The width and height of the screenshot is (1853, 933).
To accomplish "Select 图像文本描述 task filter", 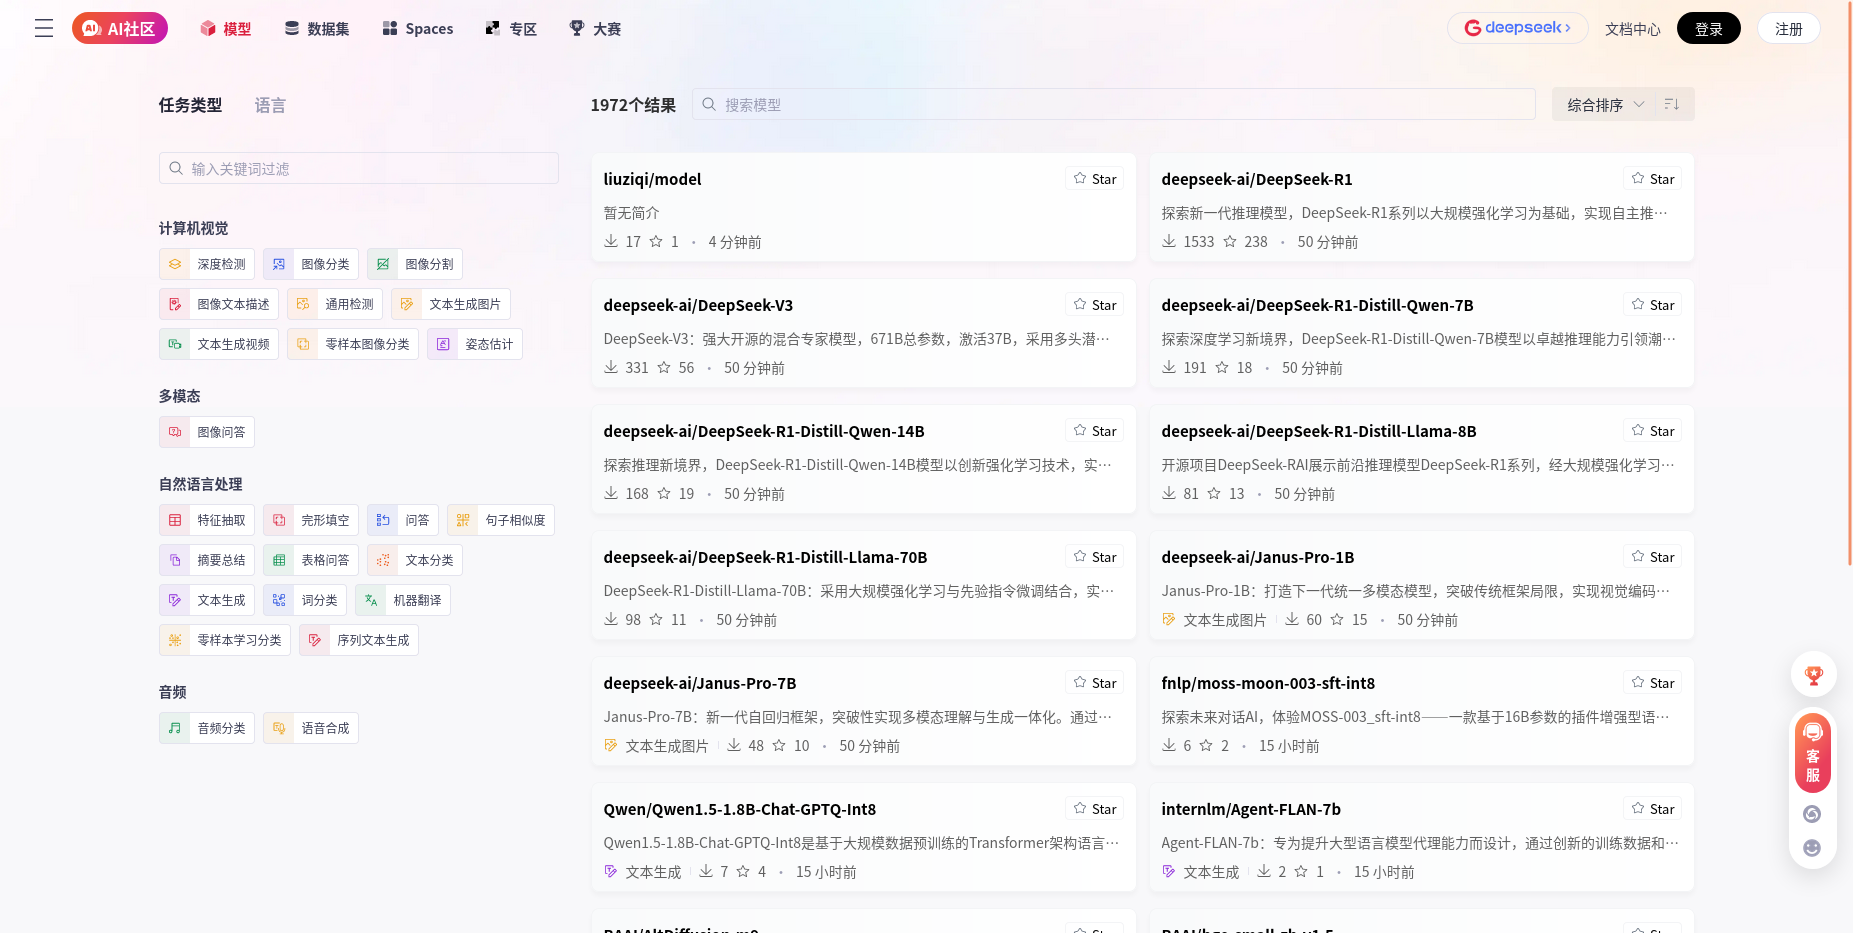I will coord(219,304).
